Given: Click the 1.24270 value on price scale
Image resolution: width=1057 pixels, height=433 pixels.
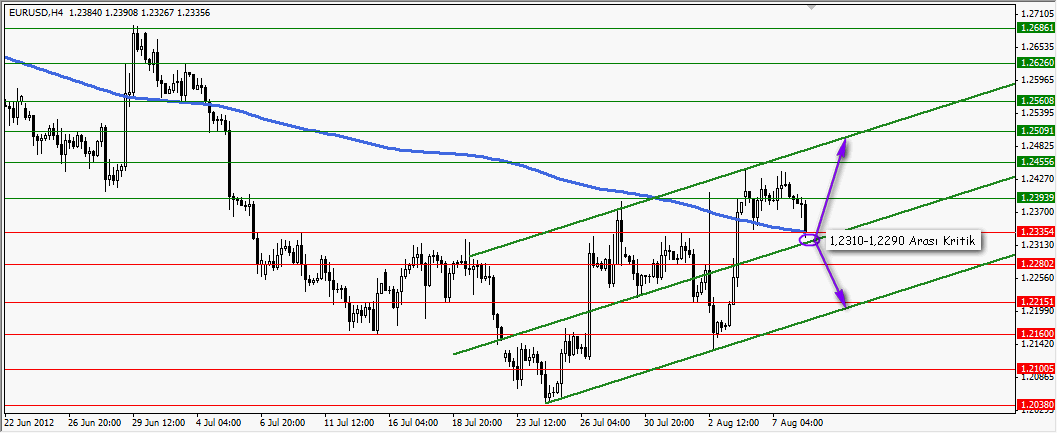Looking at the screenshot, I should point(1037,179).
